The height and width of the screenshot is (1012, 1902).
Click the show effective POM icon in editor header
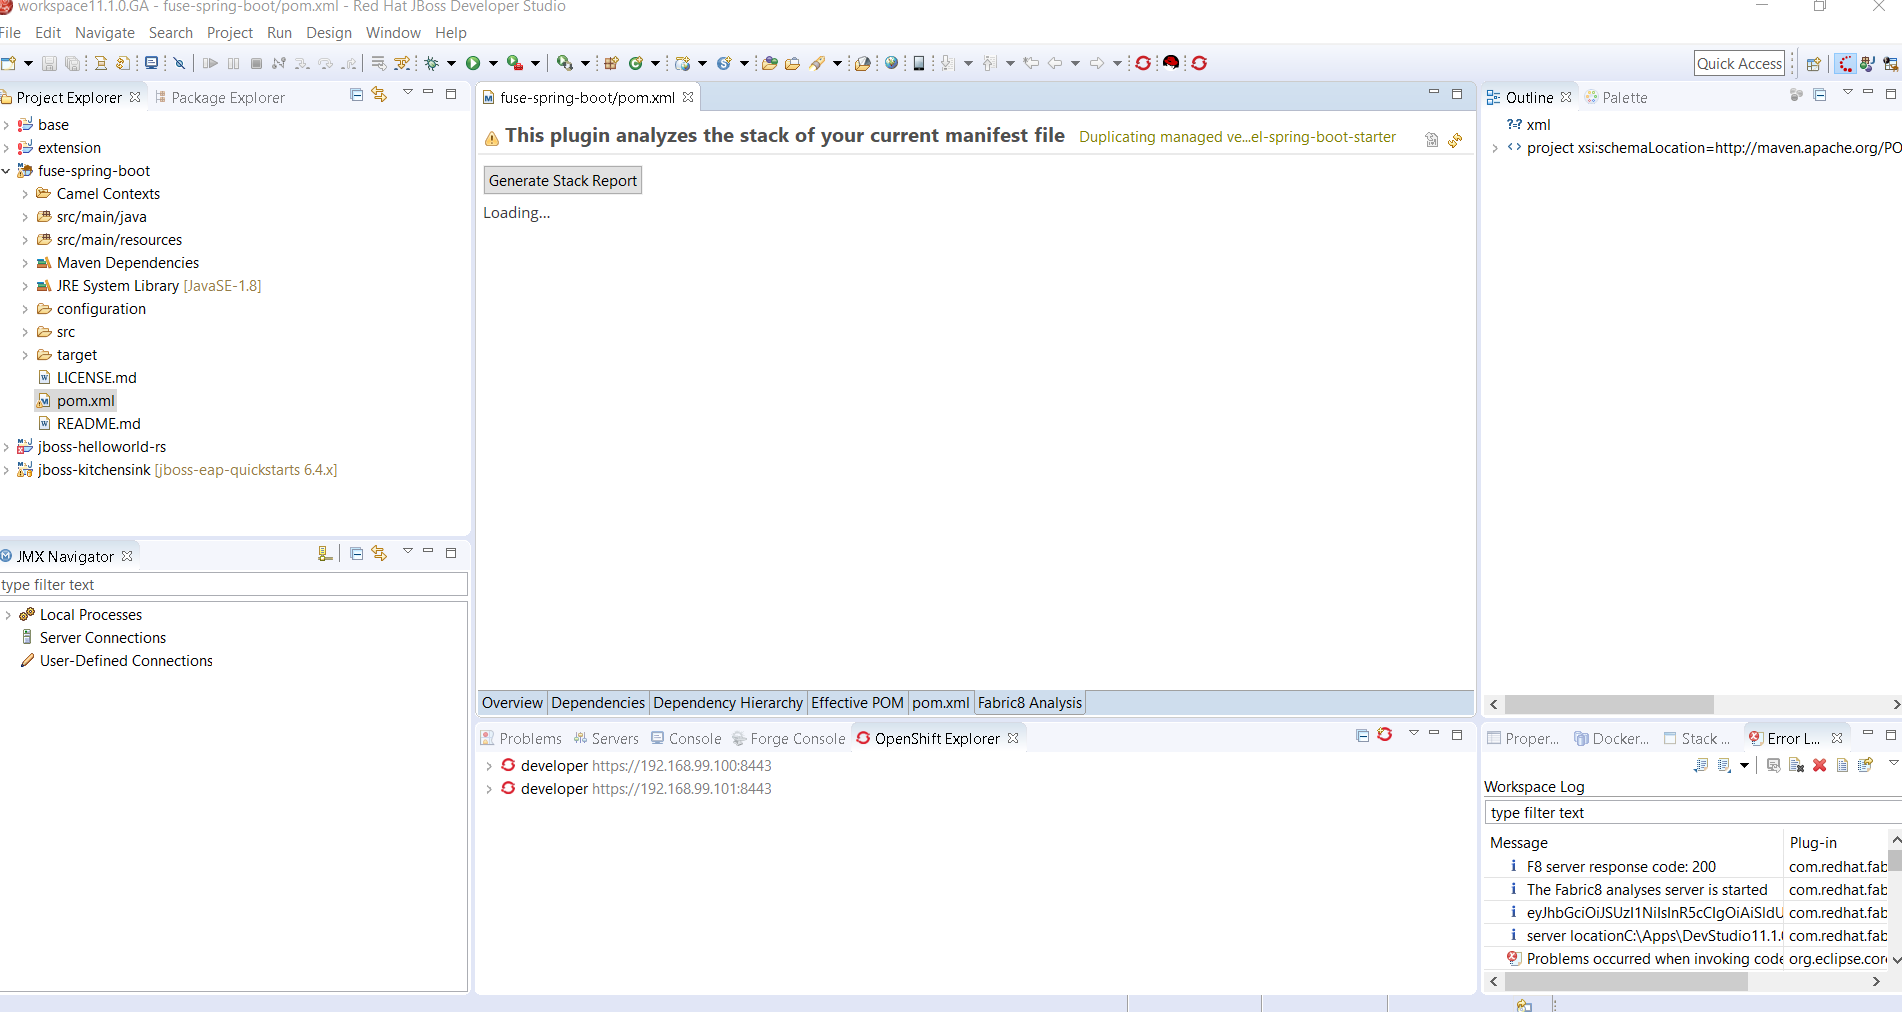point(1432,140)
